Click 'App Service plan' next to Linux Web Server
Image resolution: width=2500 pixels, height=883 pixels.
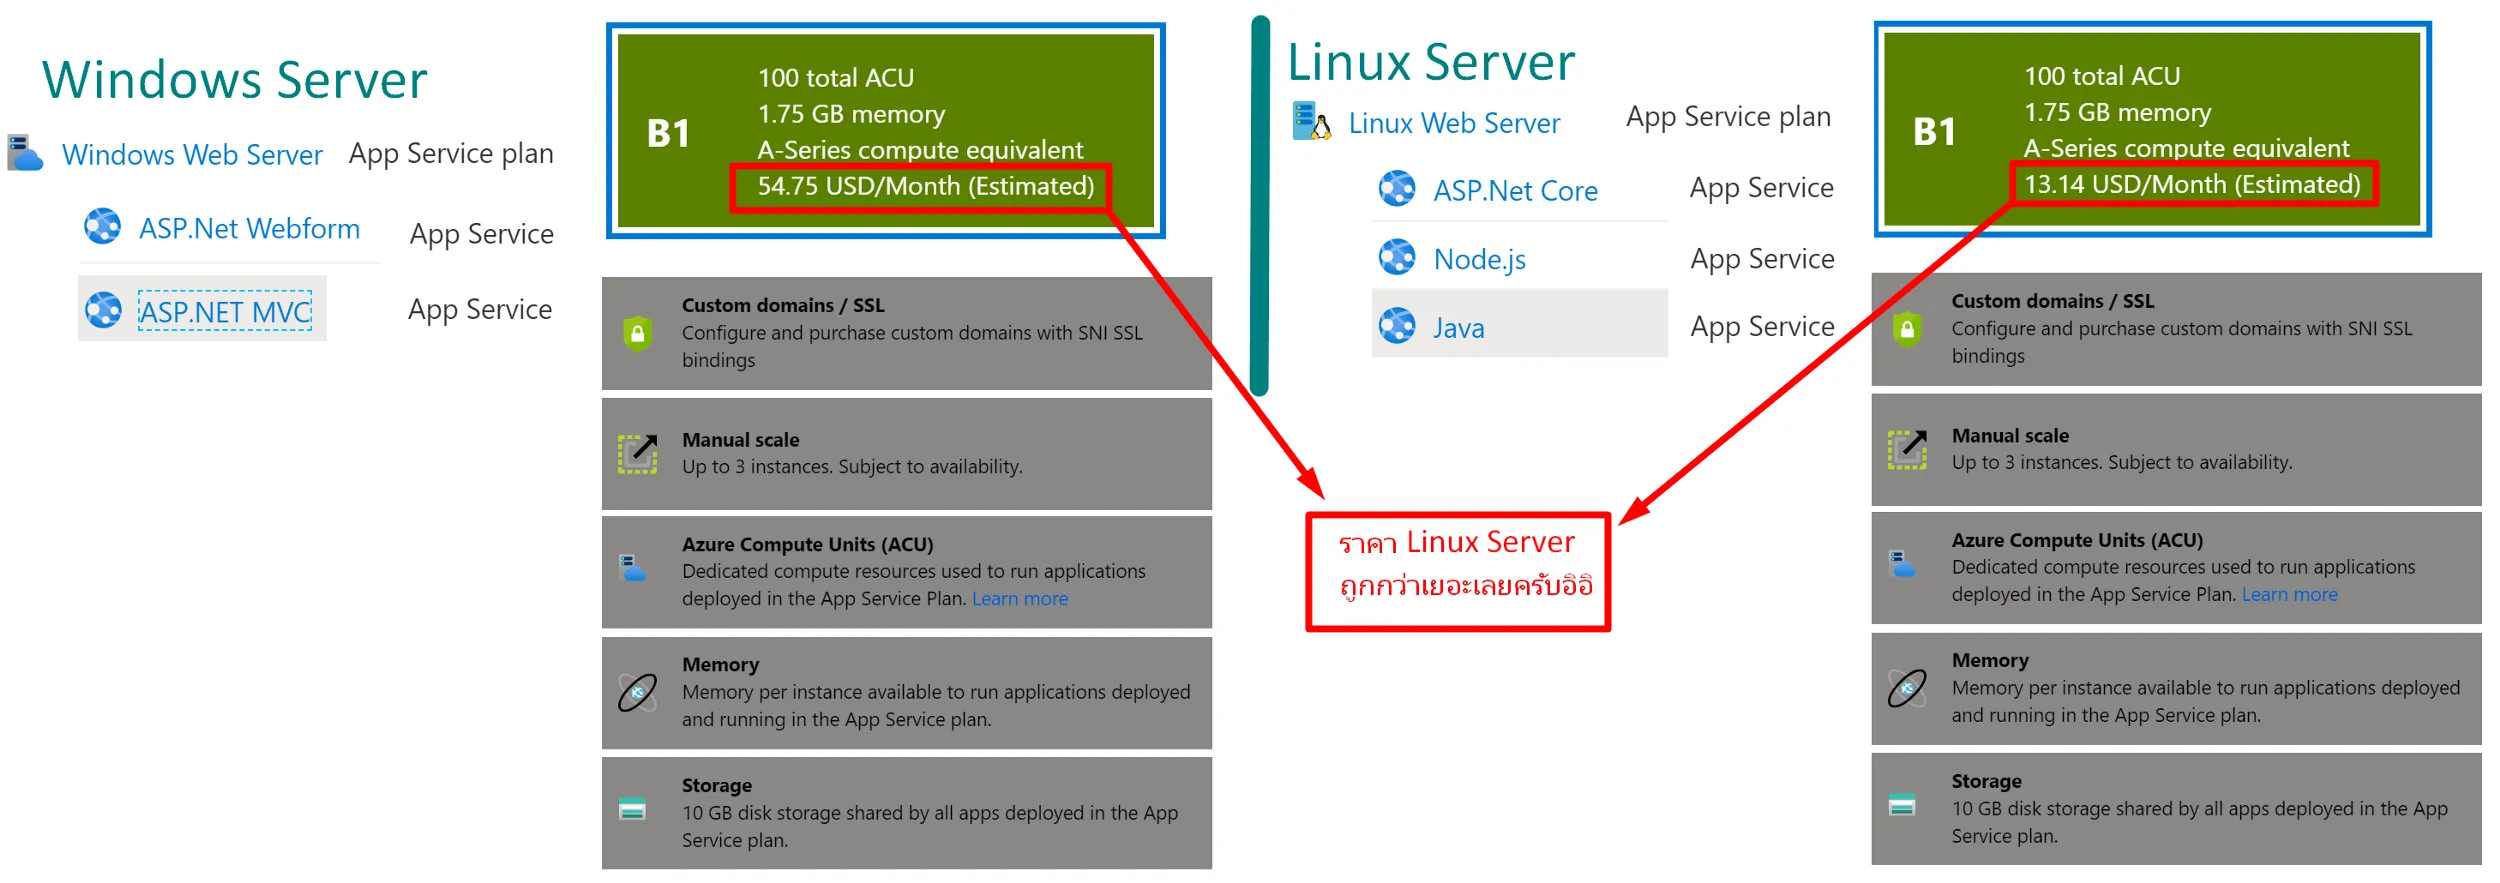point(1728,117)
